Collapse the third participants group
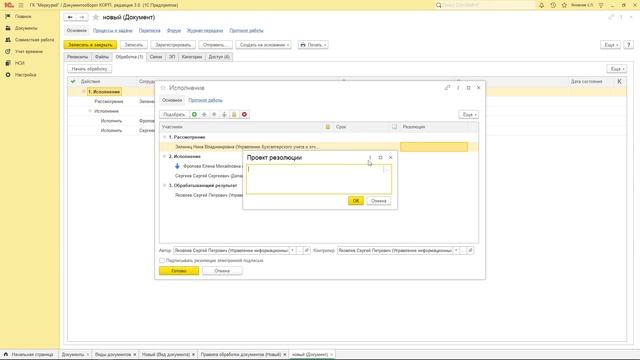Screen dimensions: 640x360 coord(165,185)
